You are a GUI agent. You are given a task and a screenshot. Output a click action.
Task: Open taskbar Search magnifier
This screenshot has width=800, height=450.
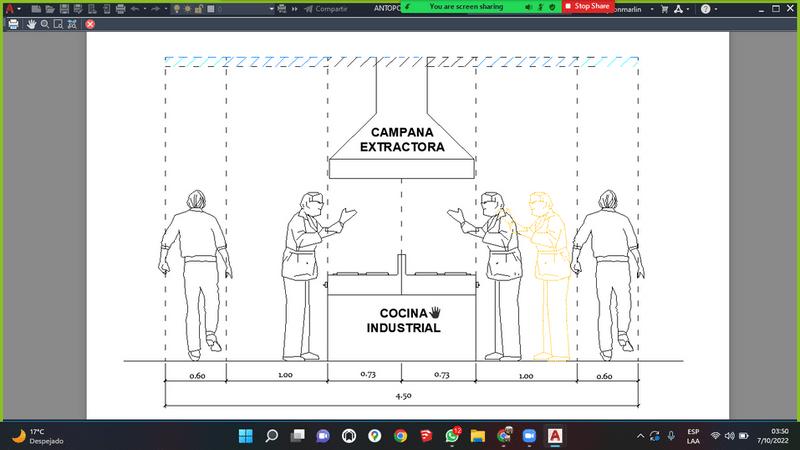[271, 436]
